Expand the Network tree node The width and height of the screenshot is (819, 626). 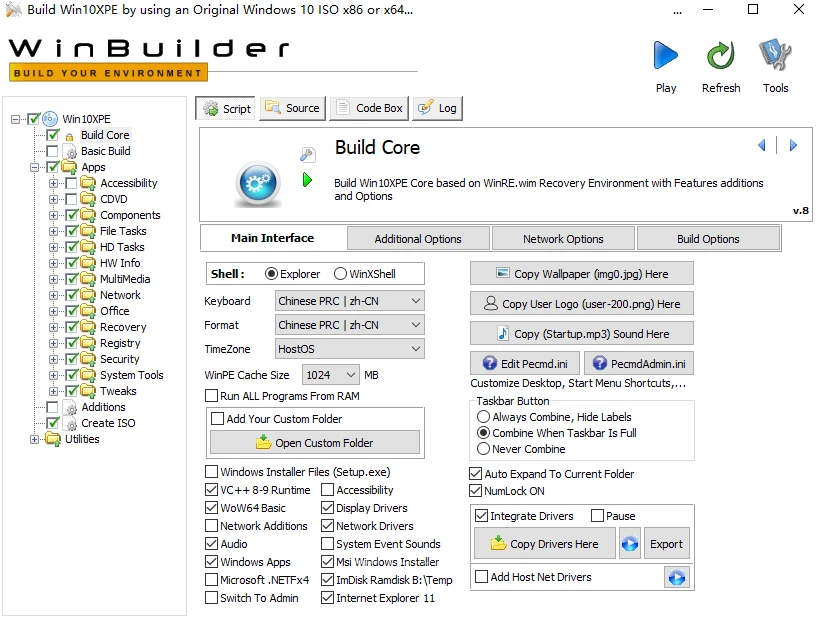tap(53, 295)
